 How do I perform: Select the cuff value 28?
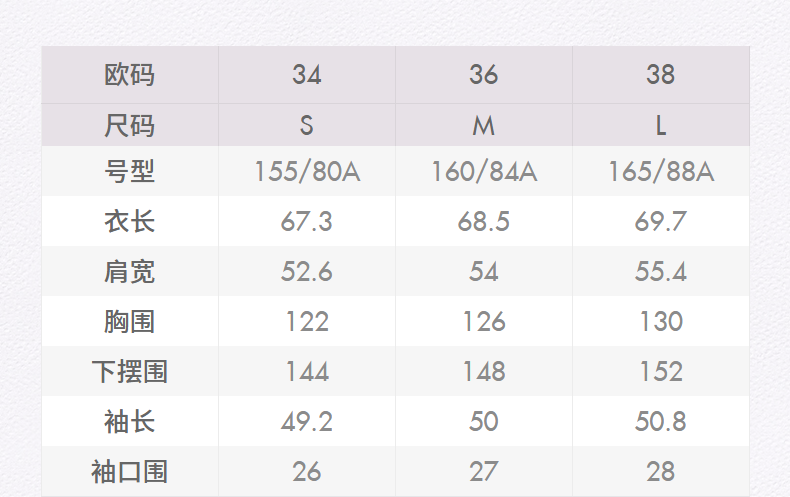661,471
